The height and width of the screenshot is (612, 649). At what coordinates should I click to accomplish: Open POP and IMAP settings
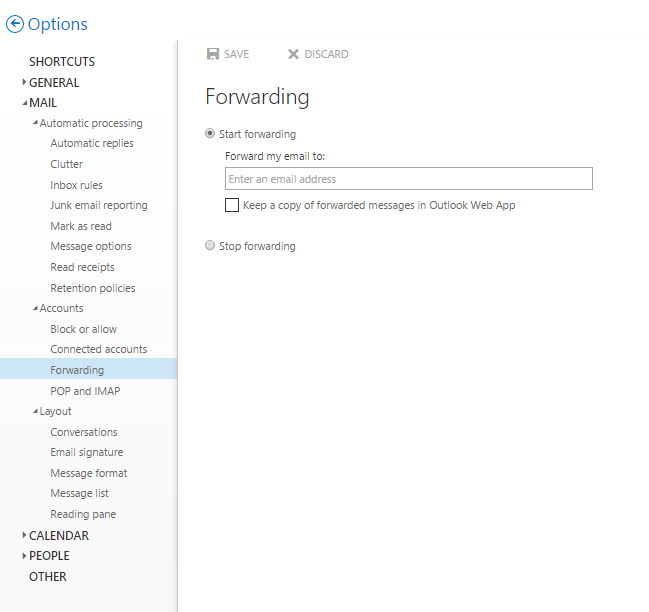pyautogui.click(x=85, y=391)
